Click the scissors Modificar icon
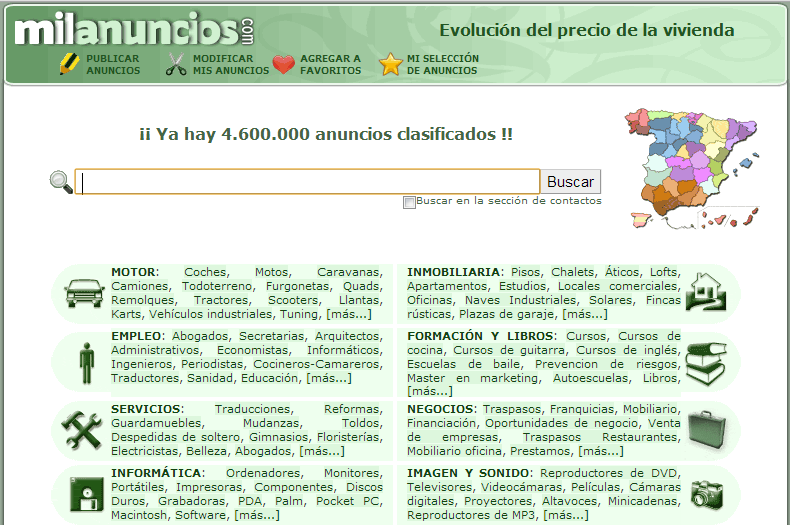 click(x=176, y=64)
